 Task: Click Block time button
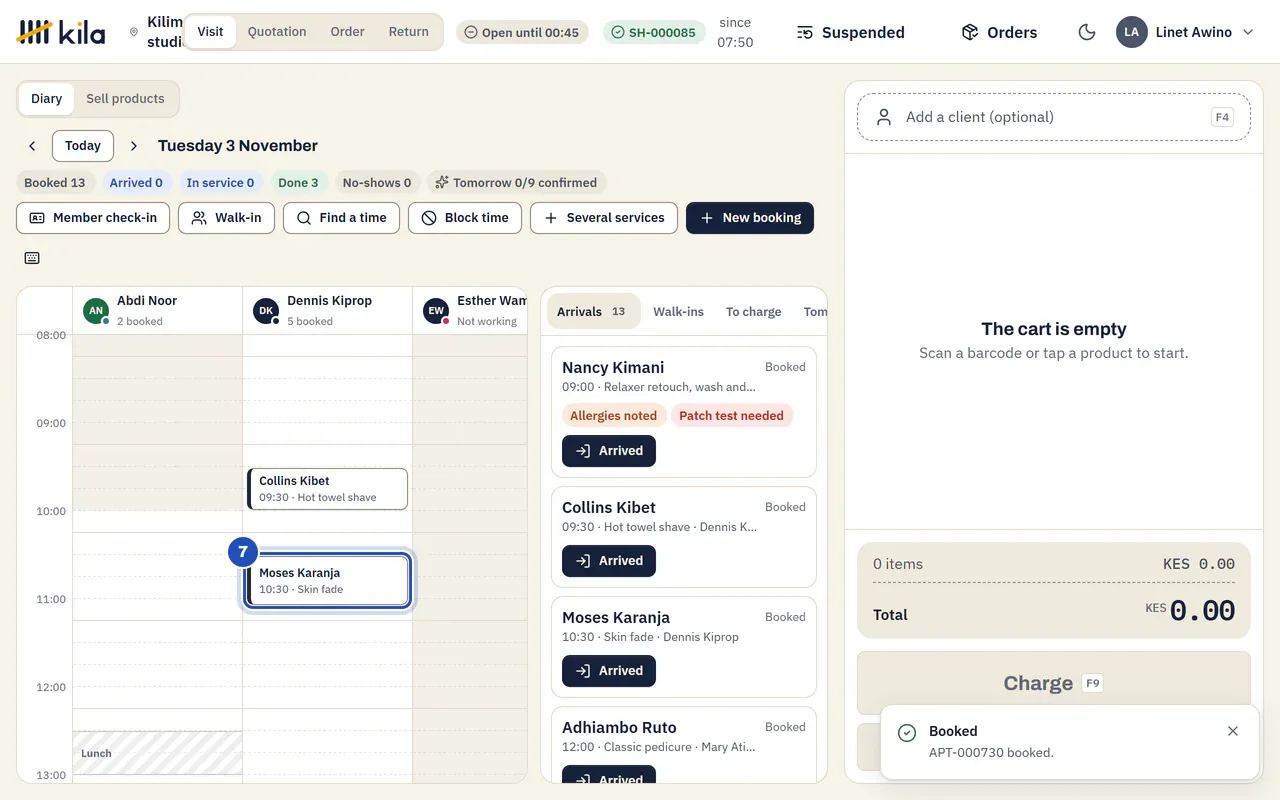(x=464, y=218)
